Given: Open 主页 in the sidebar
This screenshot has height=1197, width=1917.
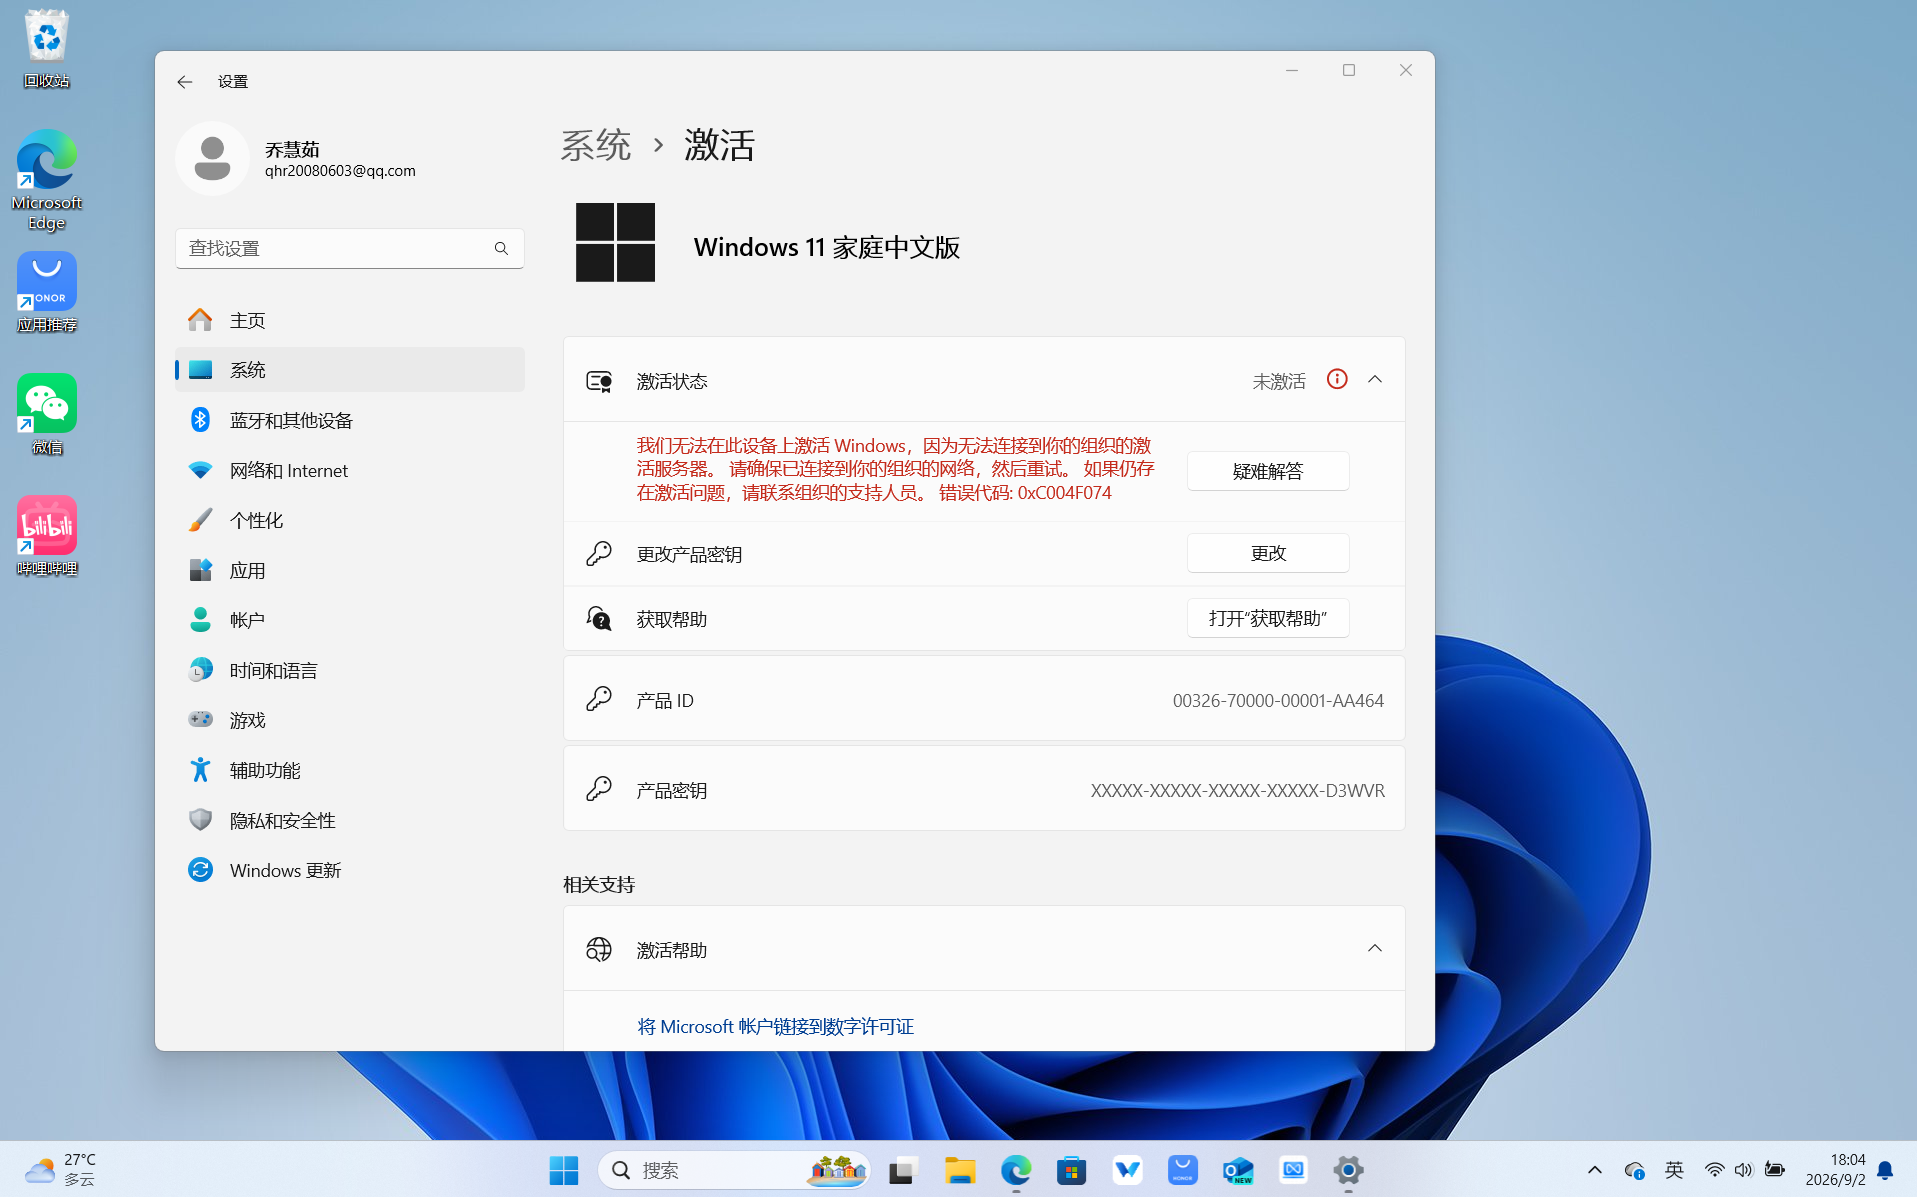Looking at the screenshot, I should tap(349, 320).
